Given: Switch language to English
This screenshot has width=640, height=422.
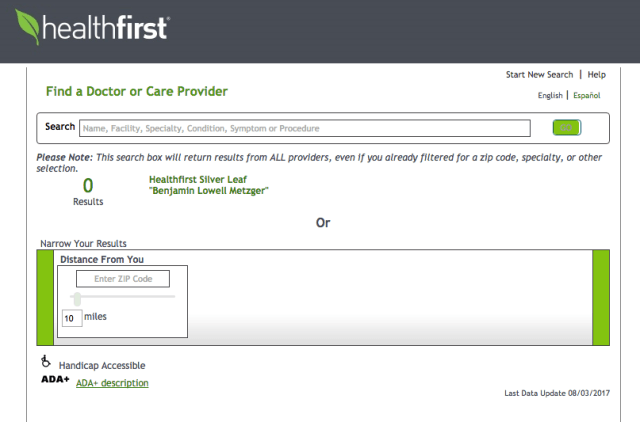Looking at the screenshot, I should (x=550, y=95).
